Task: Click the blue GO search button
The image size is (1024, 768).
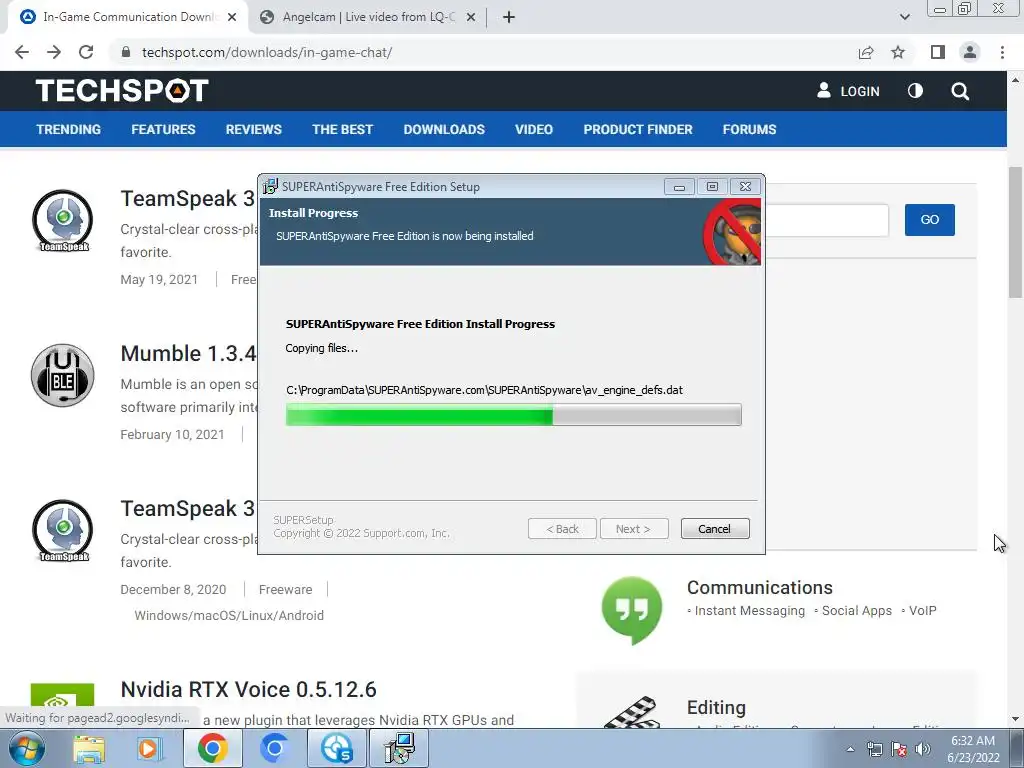Action: 929,219
